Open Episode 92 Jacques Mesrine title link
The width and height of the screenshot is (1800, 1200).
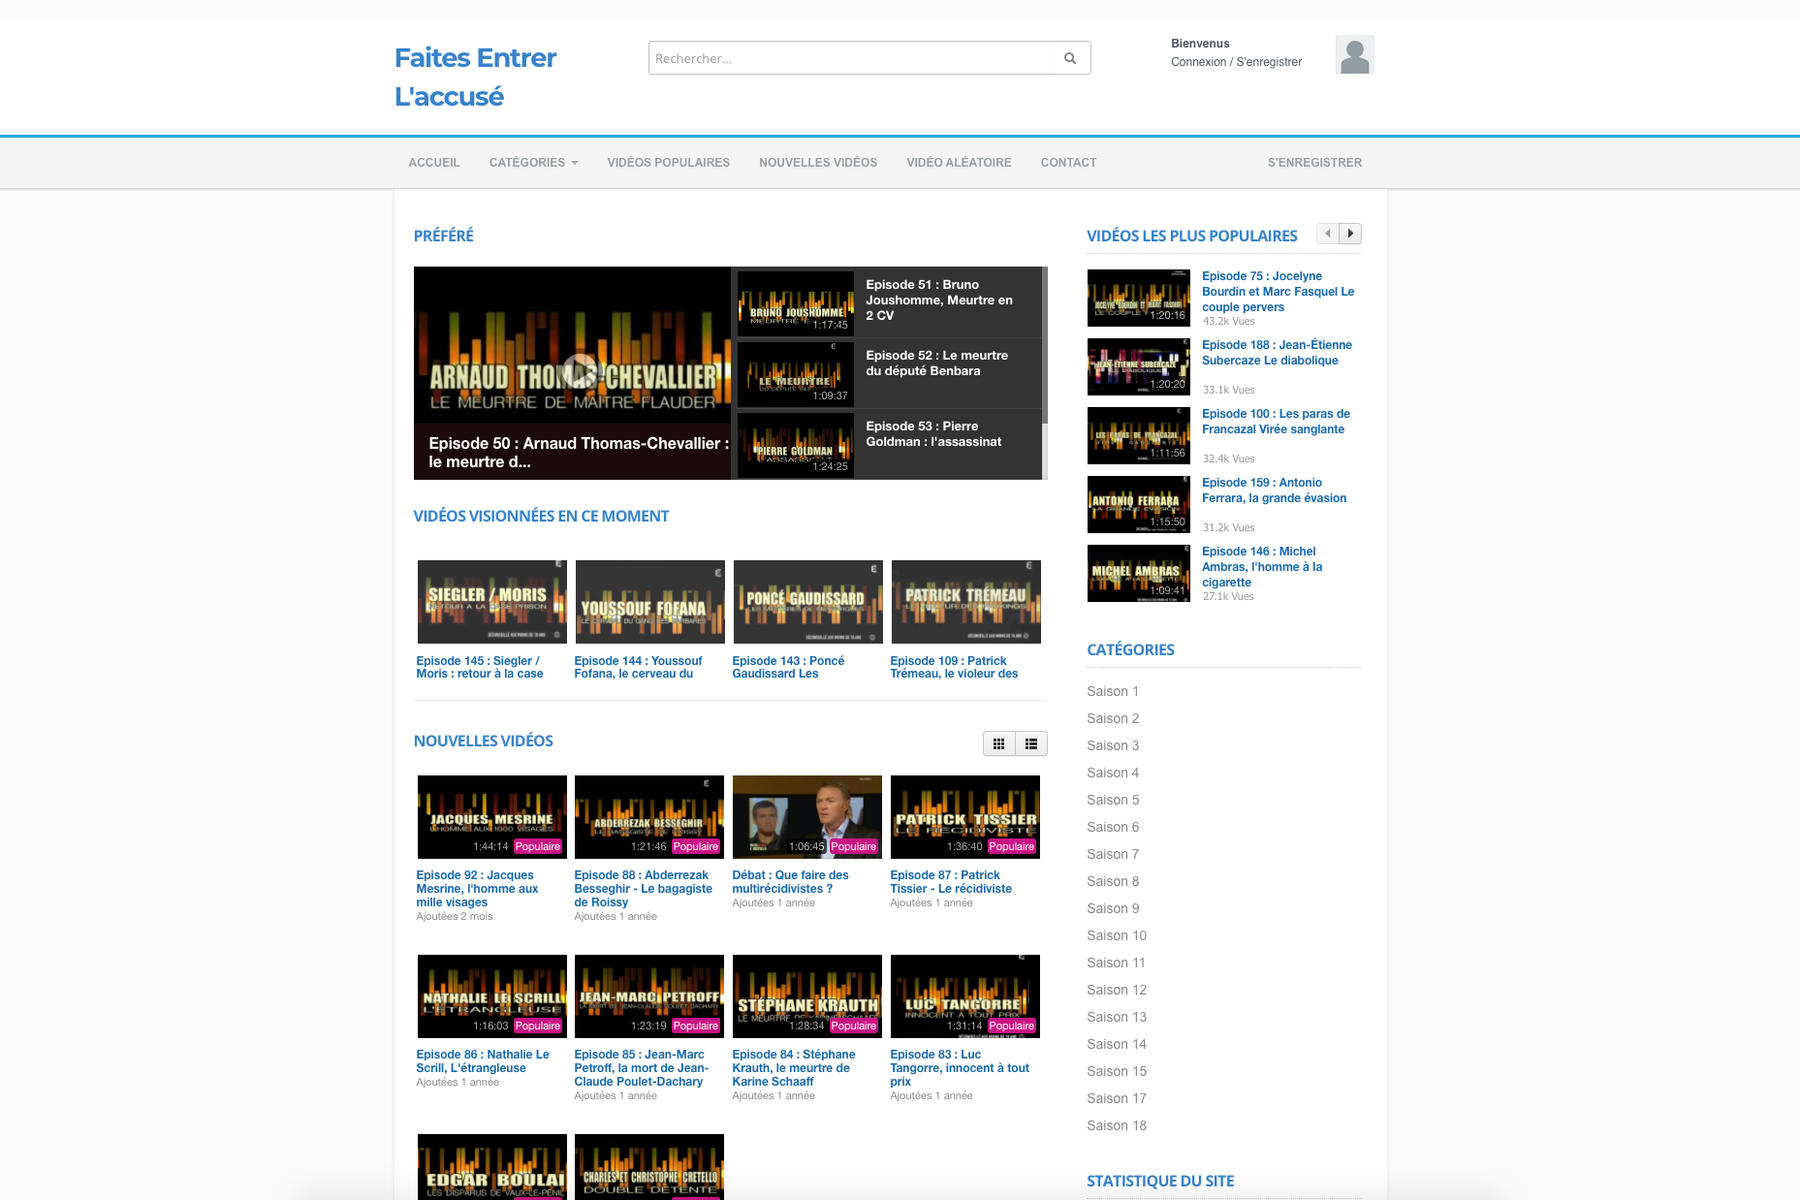pos(478,889)
